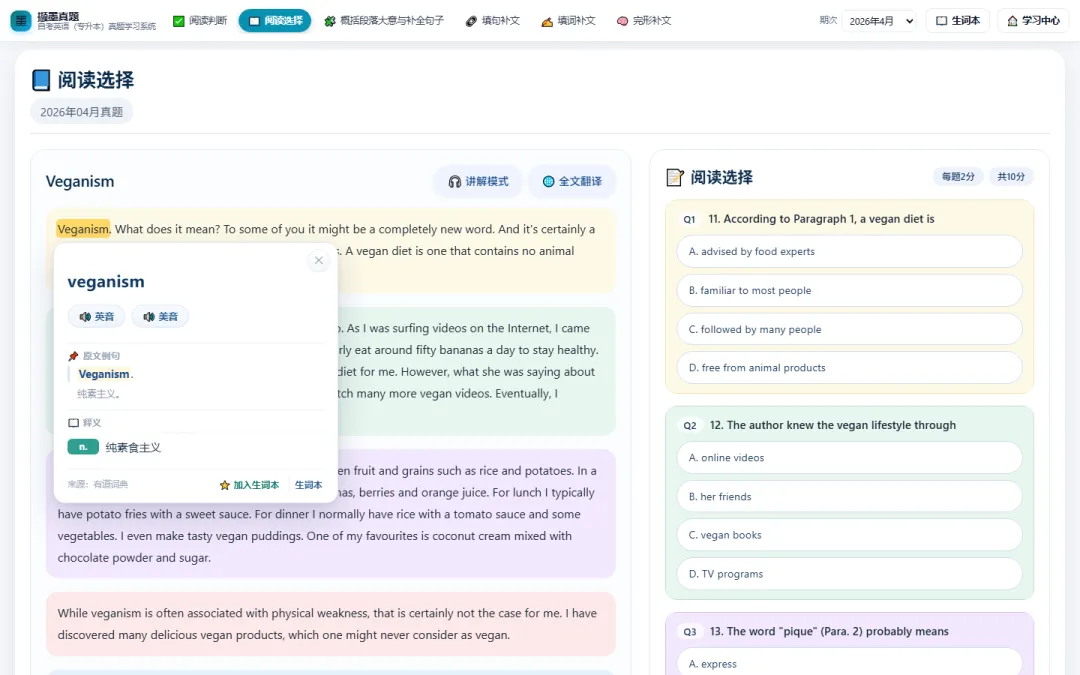
Task: Enable 讲解模式 for the passage
Action: (x=478, y=181)
